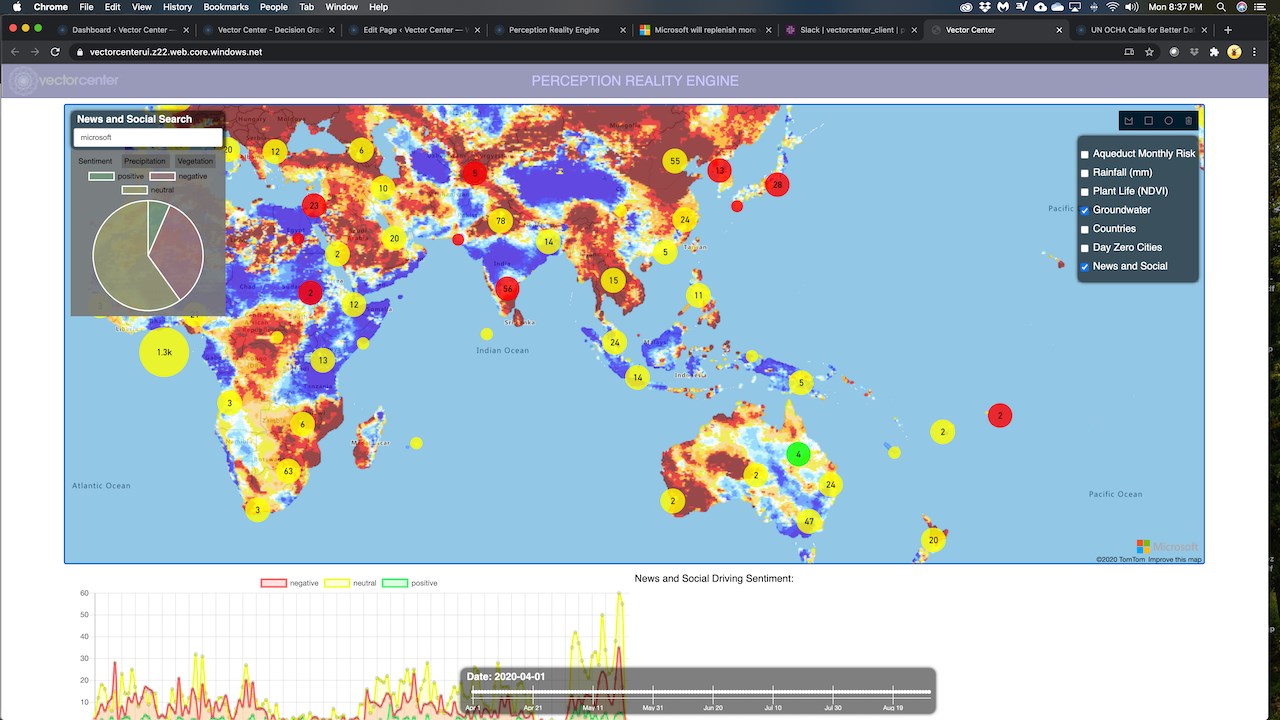Viewport: 1280px width, 720px height.
Task: Select the rectangle draw tool
Action: click(x=1149, y=121)
